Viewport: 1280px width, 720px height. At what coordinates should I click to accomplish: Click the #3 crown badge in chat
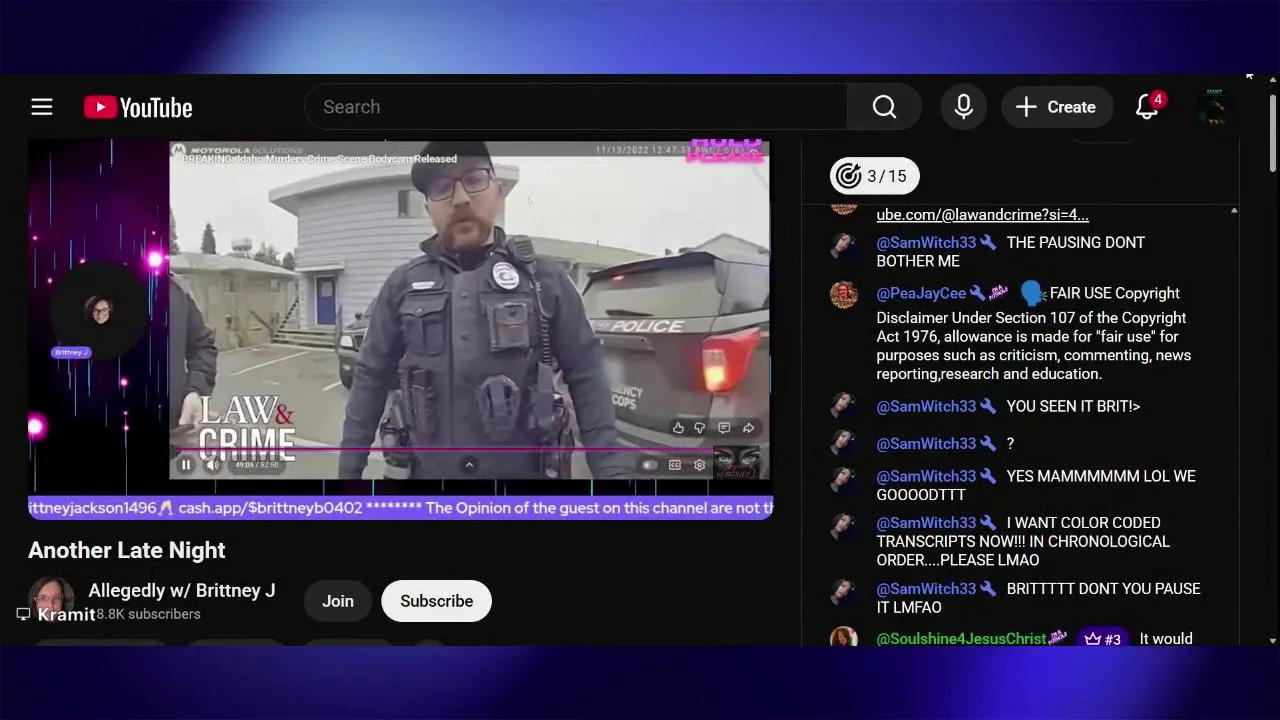pyautogui.click(x=1102, y=638)
